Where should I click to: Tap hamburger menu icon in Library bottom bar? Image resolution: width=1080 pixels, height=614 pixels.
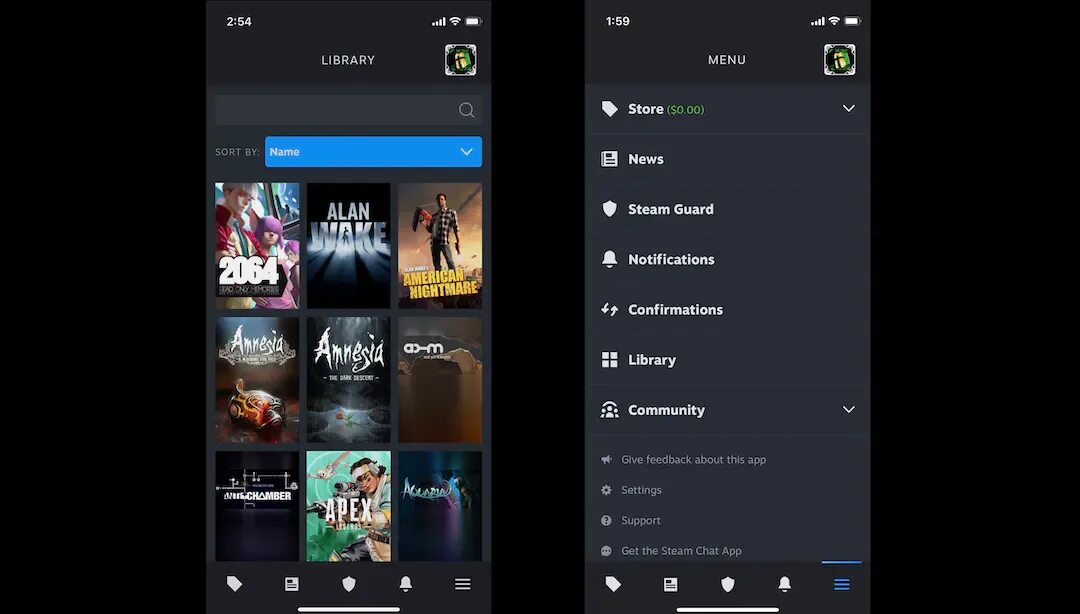pos(463,584)
